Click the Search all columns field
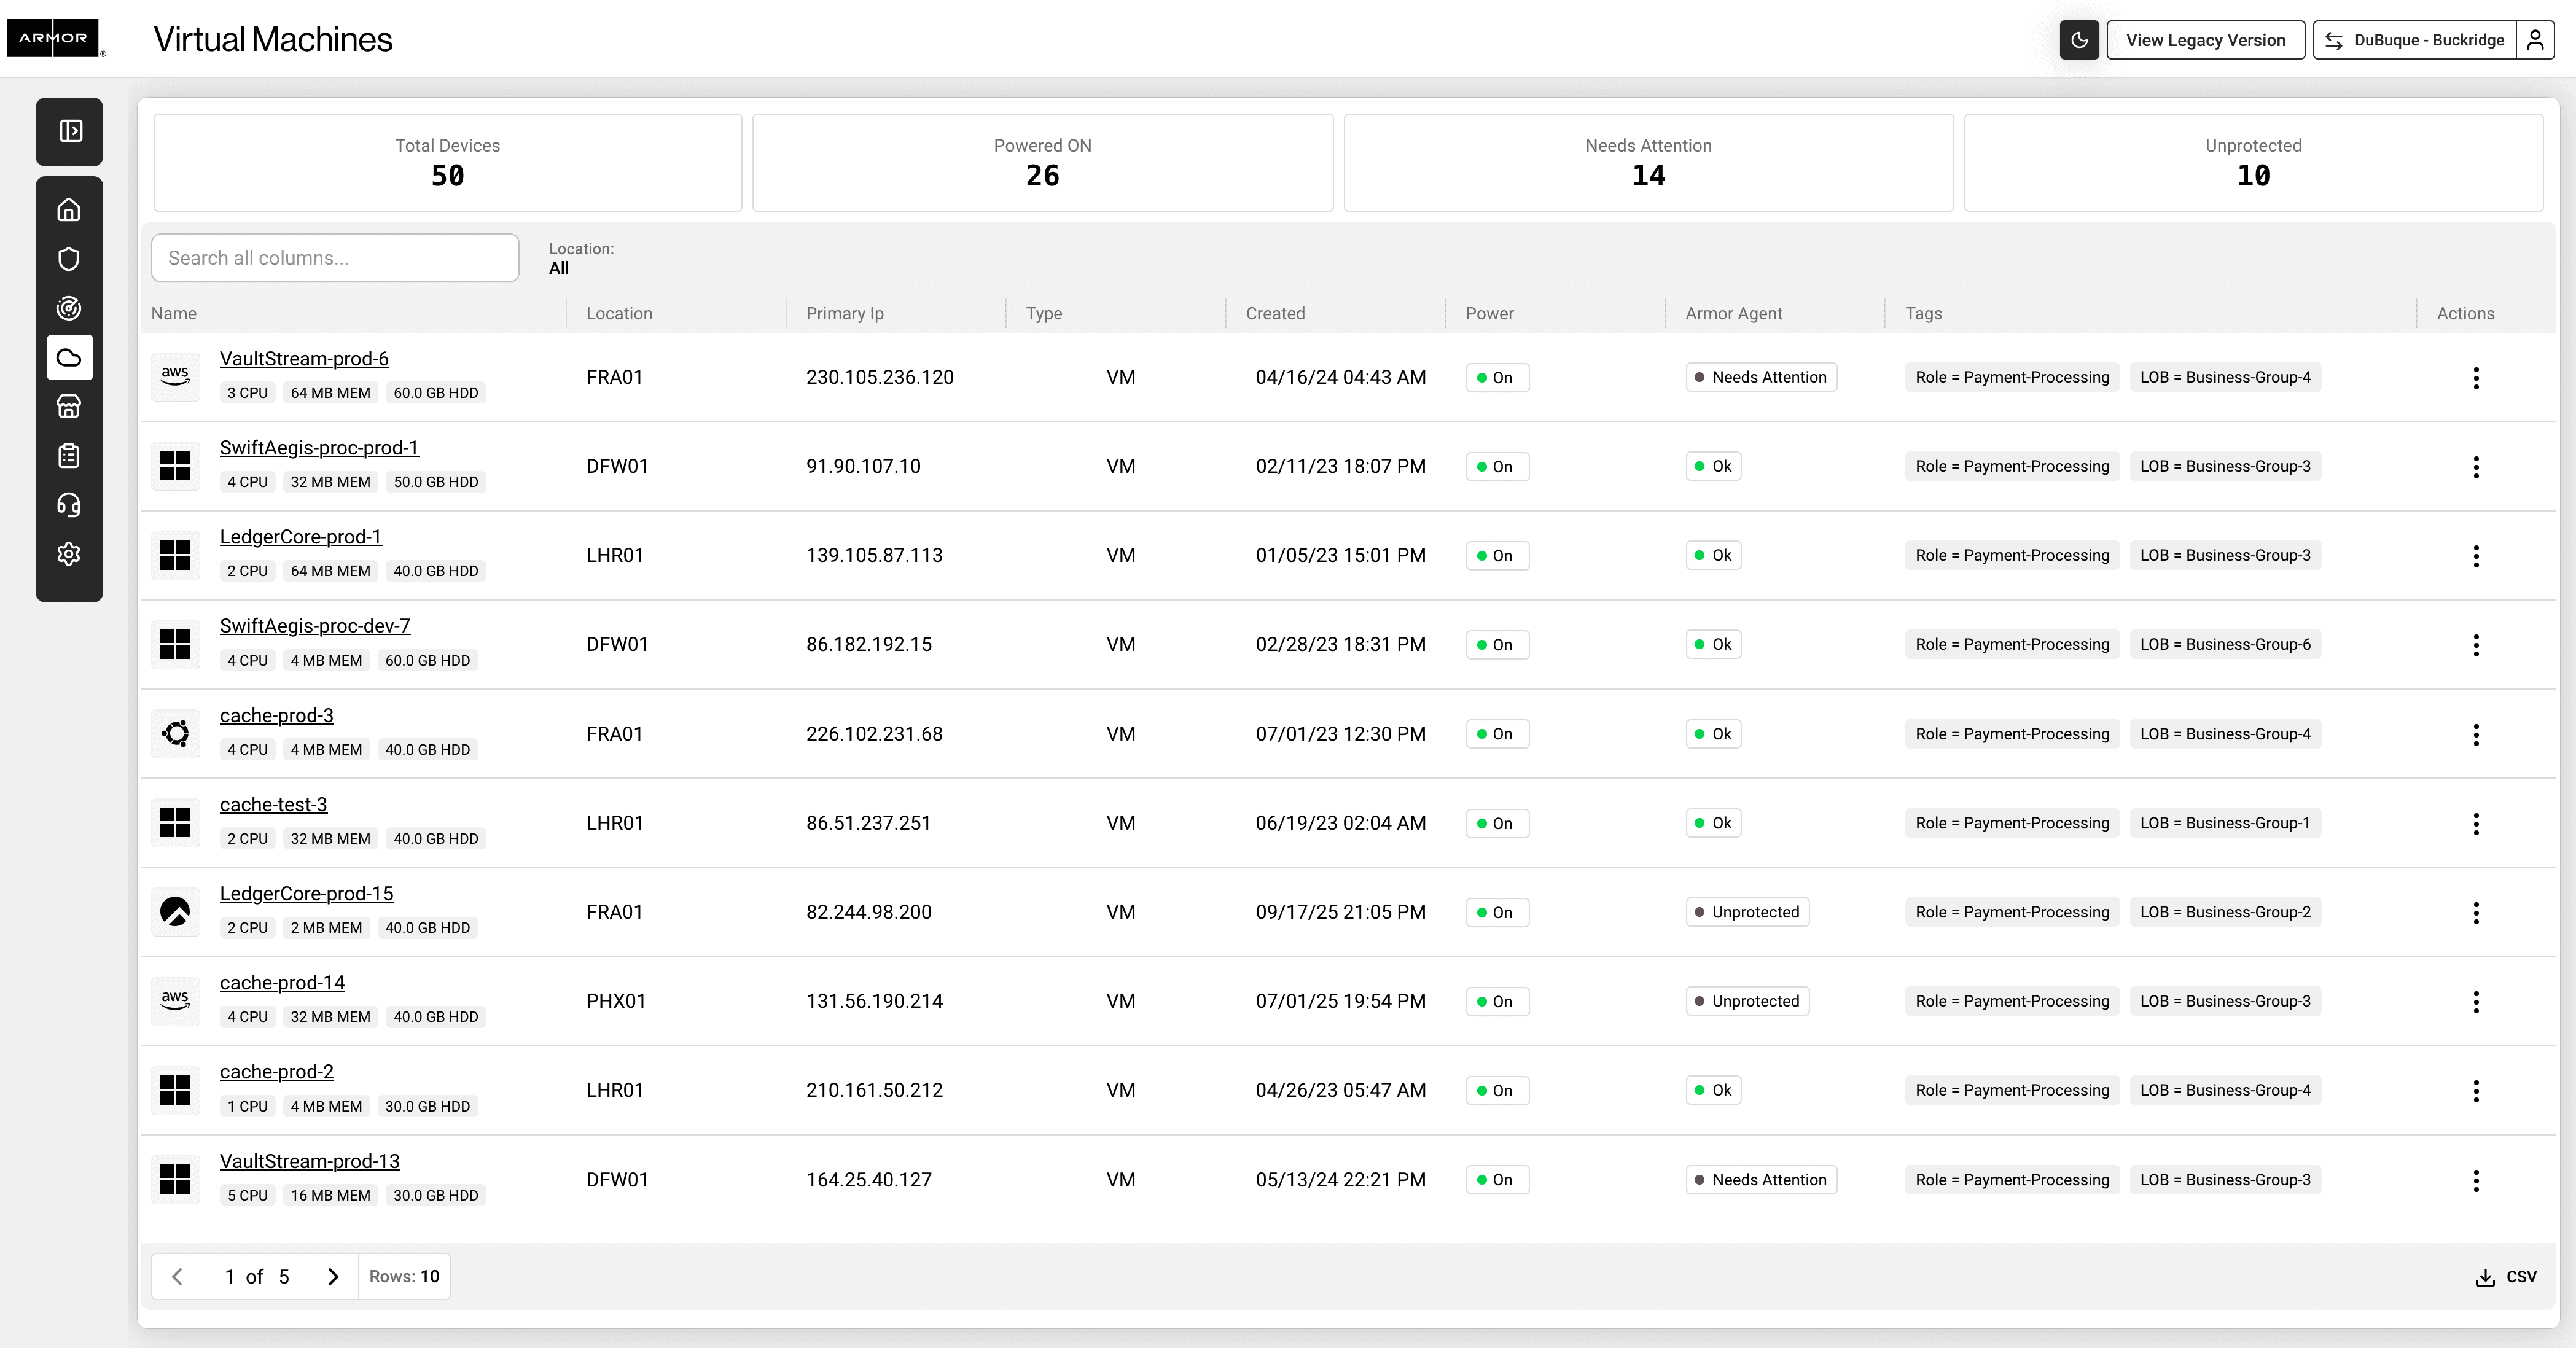2576x1348 pixels. point(335,258)
